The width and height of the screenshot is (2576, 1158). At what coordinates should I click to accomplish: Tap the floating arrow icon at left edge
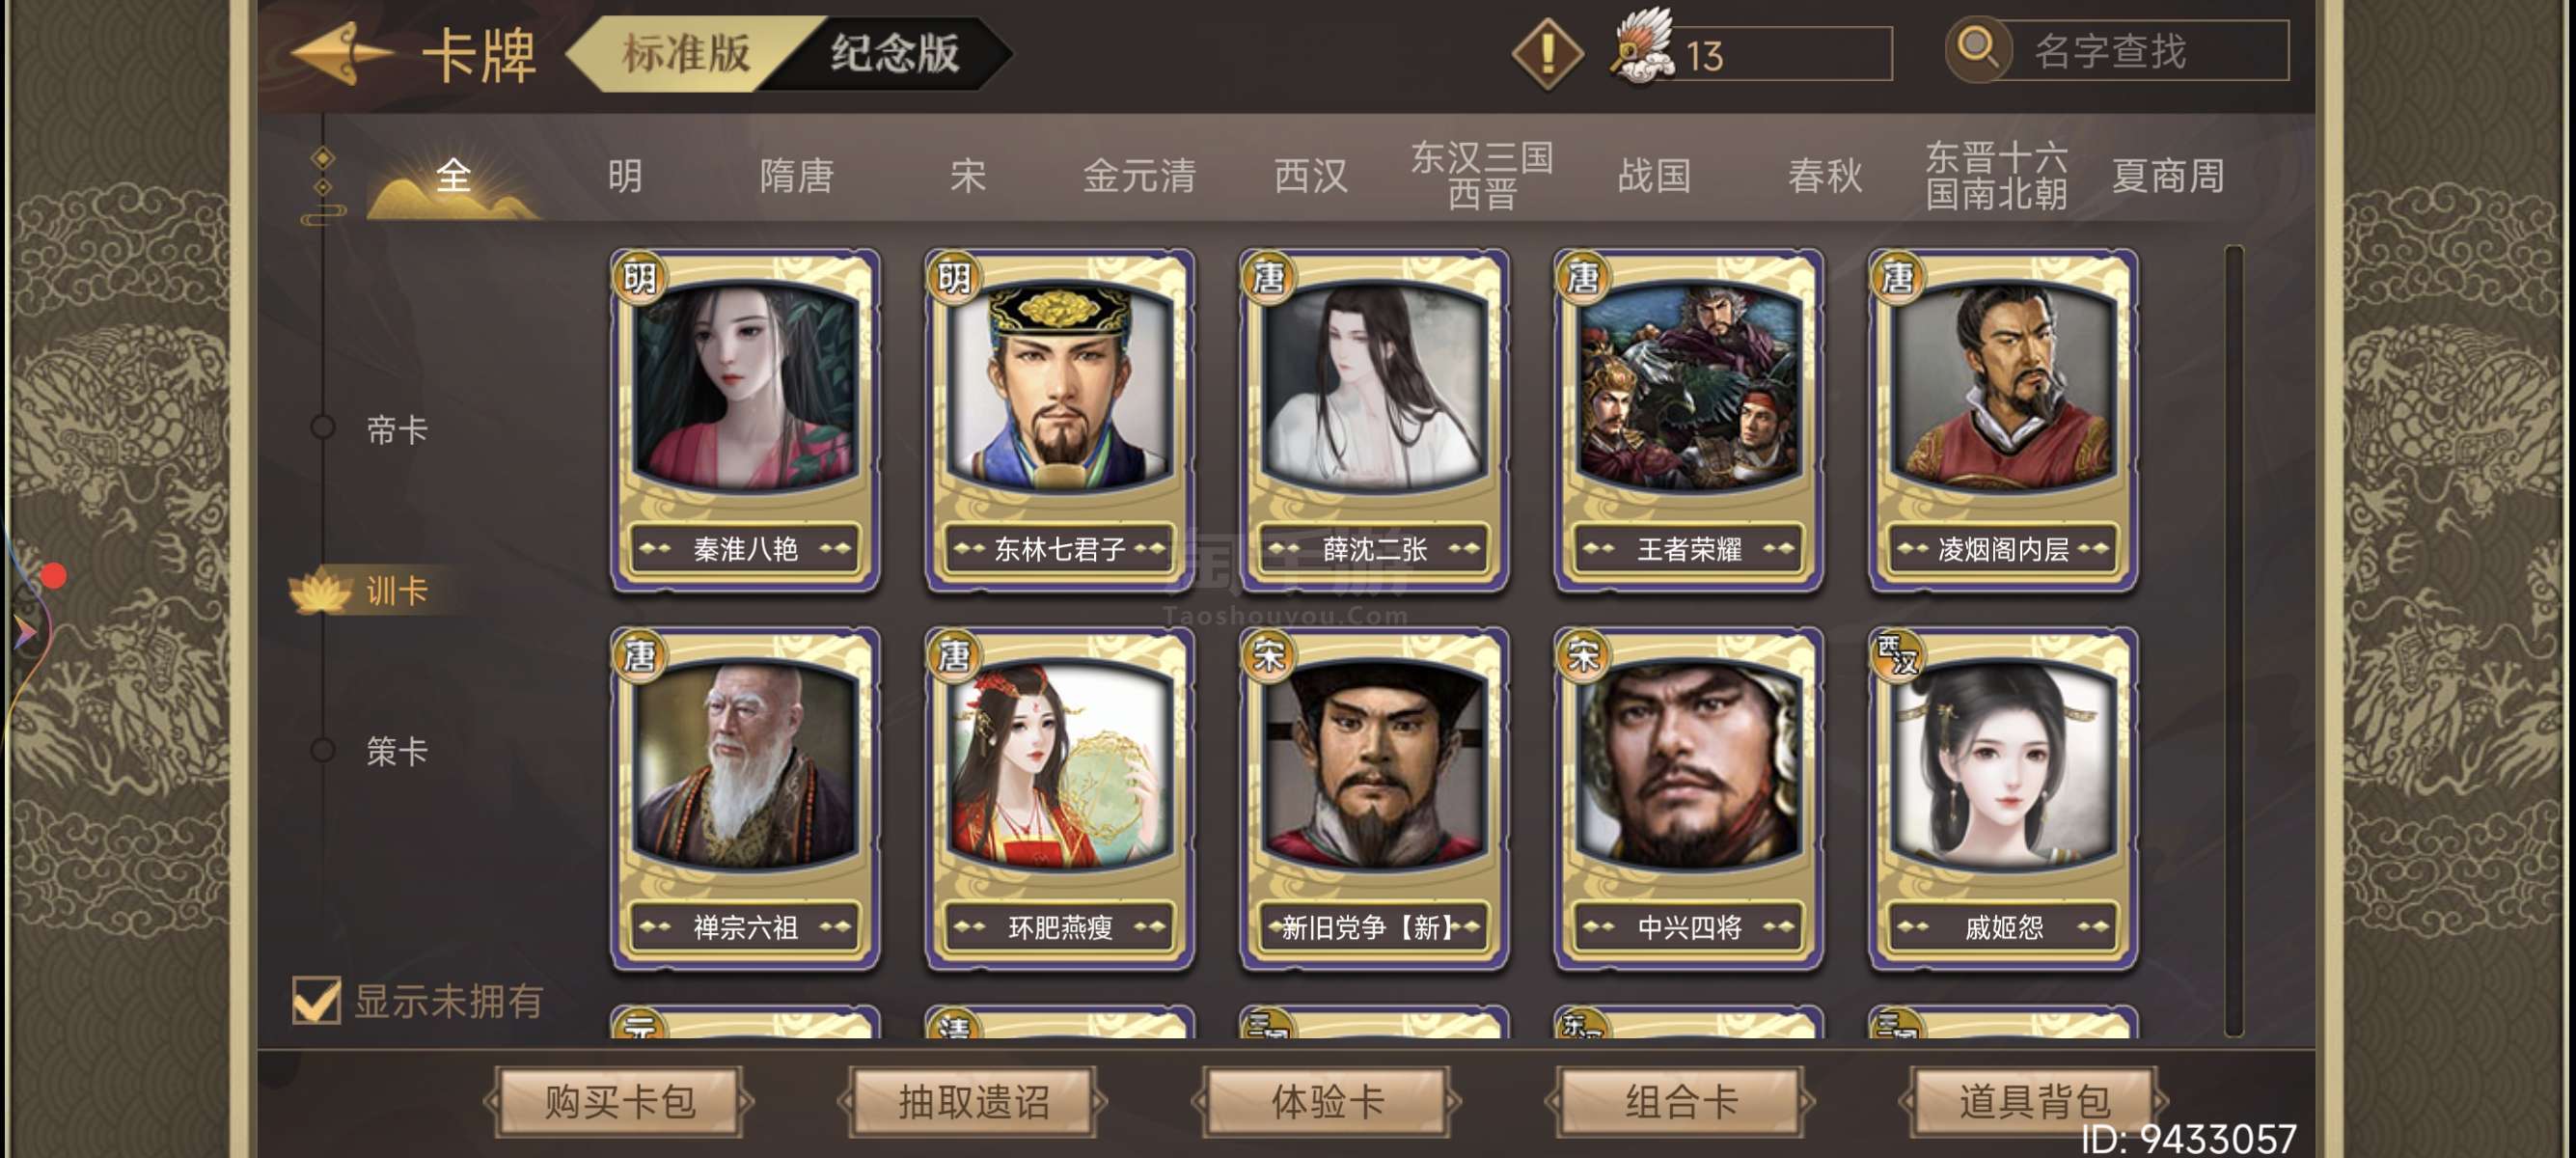pos(24,632)
